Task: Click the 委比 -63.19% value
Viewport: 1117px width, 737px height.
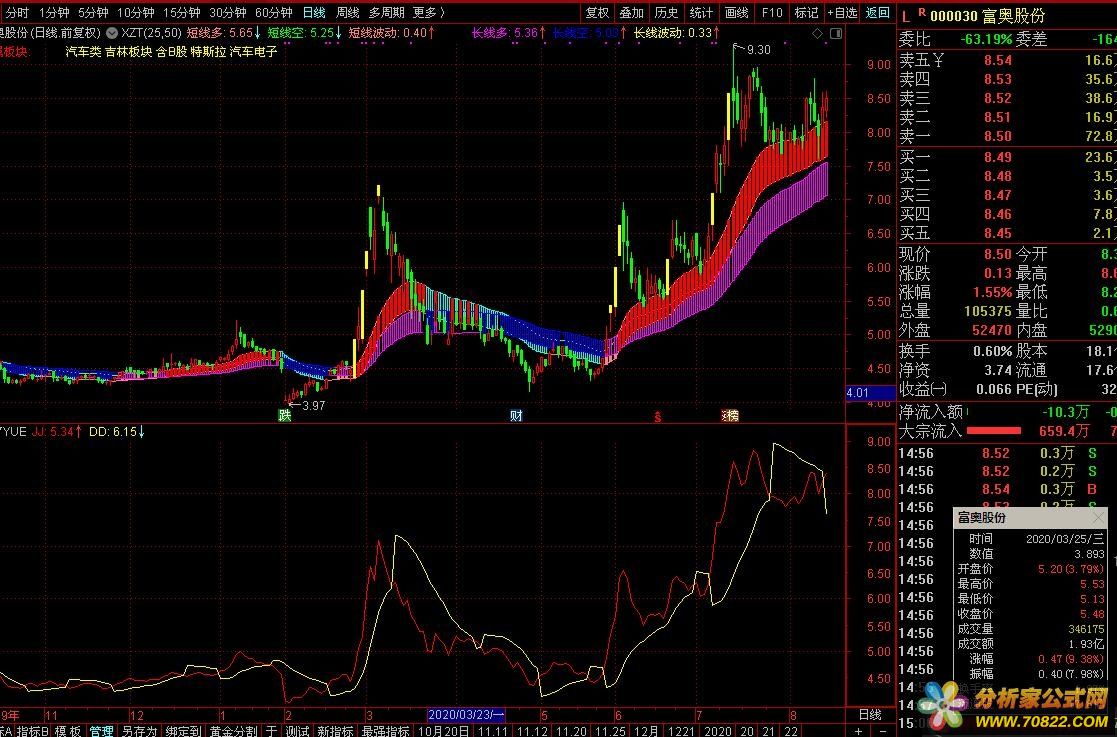Action: click(x=986, y=39)
